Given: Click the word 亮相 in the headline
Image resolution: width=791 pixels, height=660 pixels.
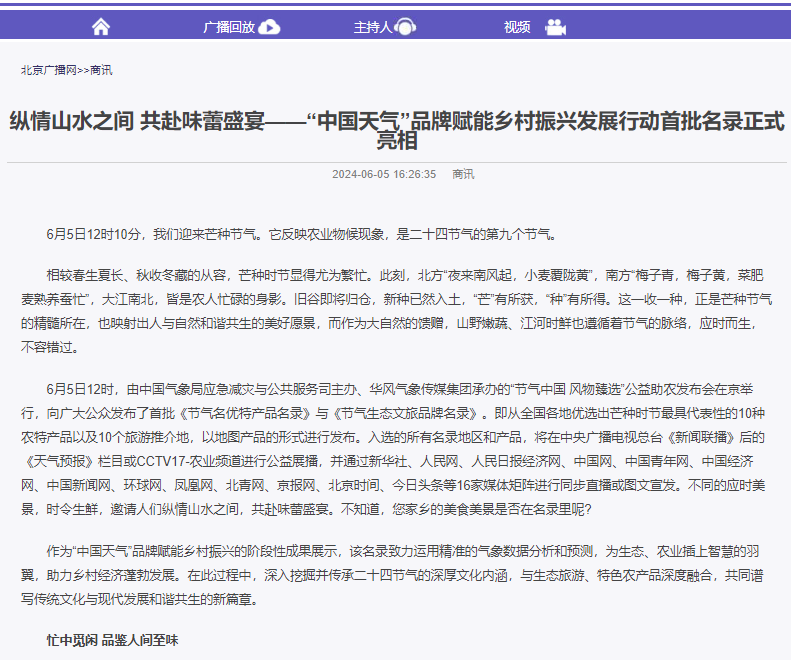Looking at the screenshot, I should 397,141.
